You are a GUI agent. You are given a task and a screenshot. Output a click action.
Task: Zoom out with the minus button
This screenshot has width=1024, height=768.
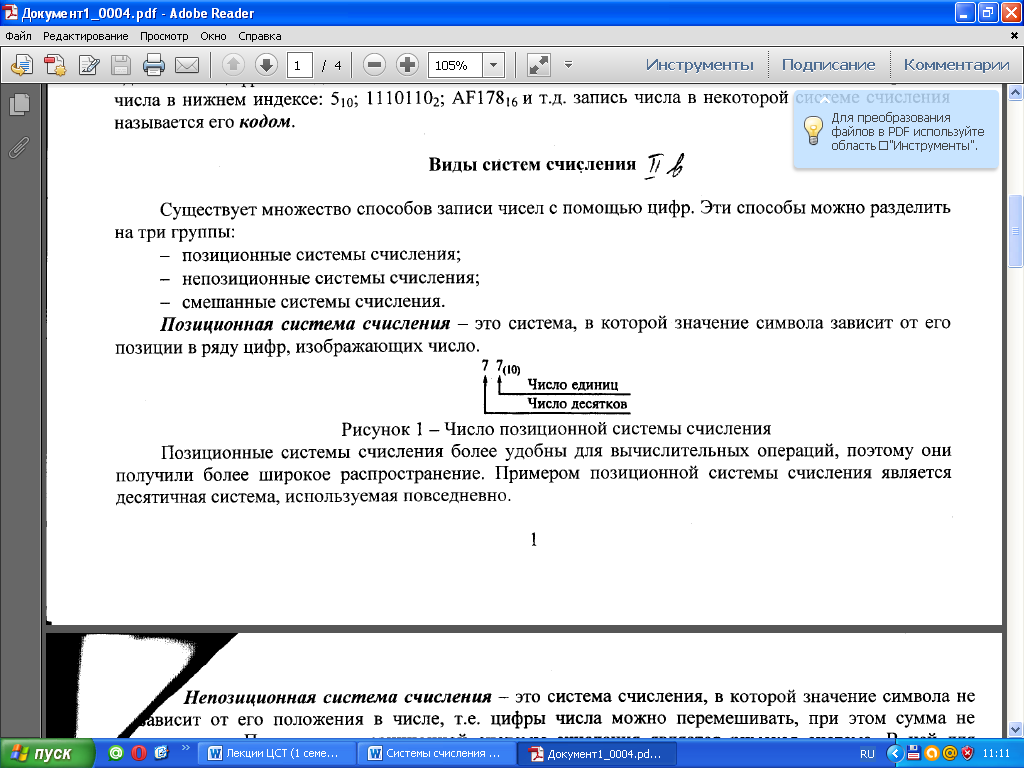tap(374, 65)
